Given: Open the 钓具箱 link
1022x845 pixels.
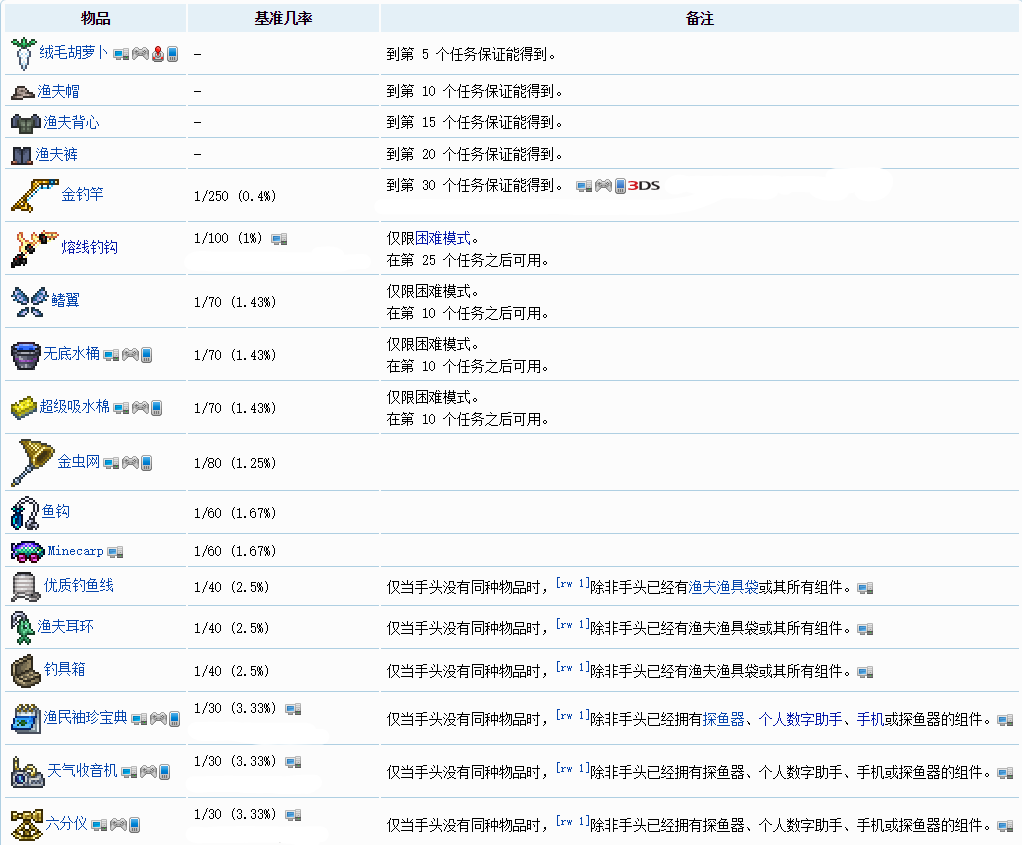Looking at the screenshot, I should pyautogui.click(x=65, y=669).
